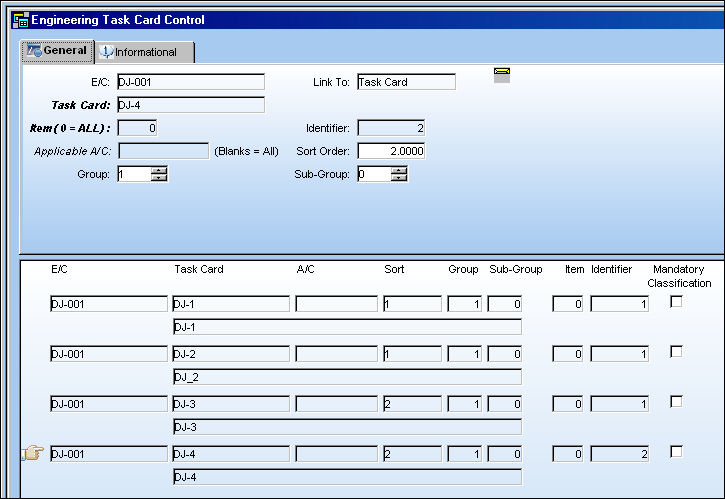Click the Item (0 = ALL) field
Viewport: 725px width, 499px height.
(137, 128)
